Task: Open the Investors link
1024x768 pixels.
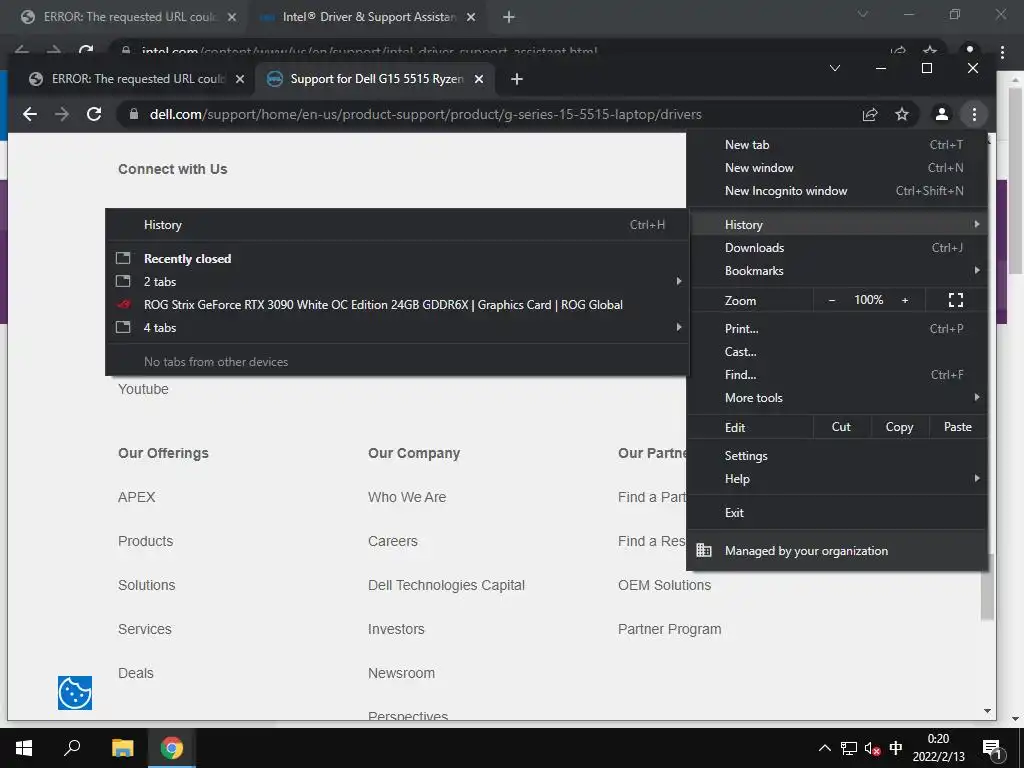Action: pos(396,630)
